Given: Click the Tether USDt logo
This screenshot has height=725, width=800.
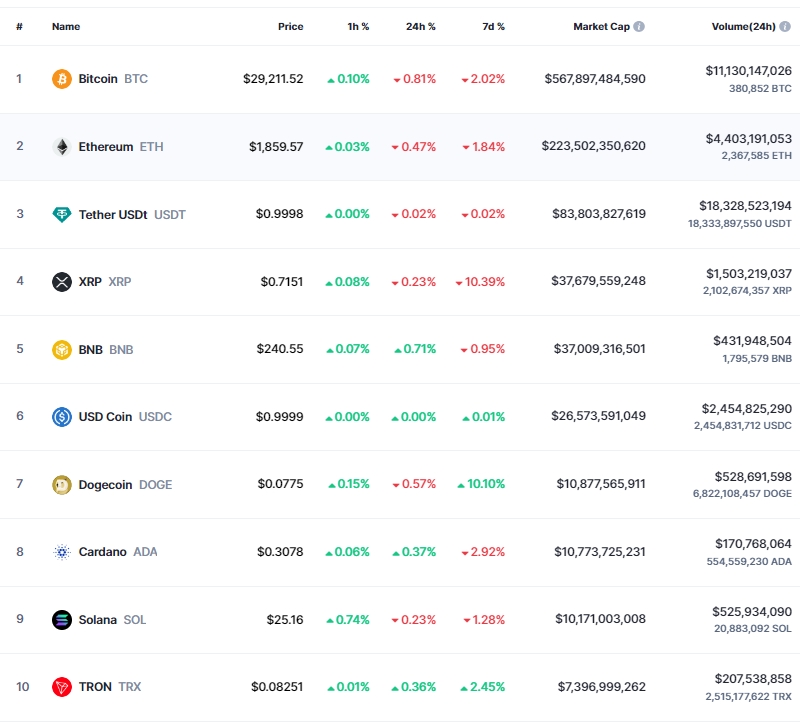Looking at the screenshot, I should tap(62, 214).
